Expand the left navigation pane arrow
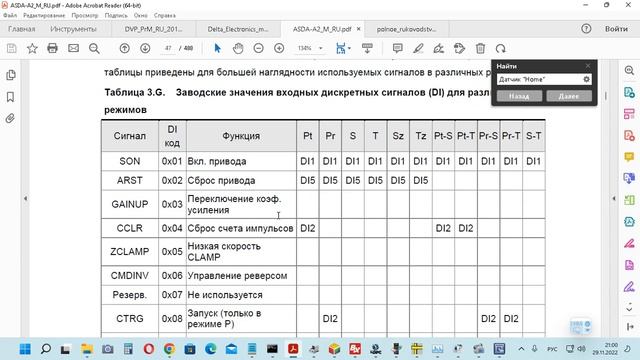Viewport: 640px width, 360px height. (25, 199)
